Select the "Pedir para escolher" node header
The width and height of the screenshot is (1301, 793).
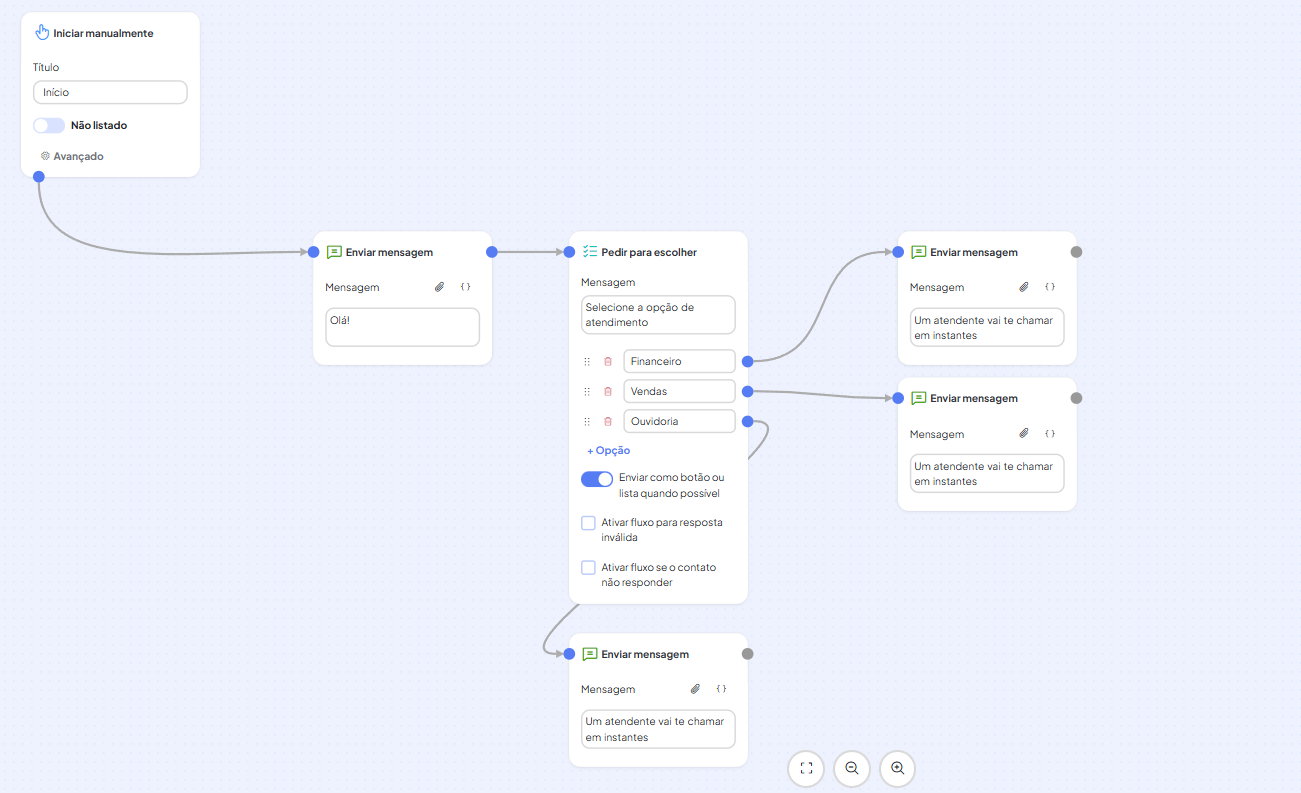648,253
